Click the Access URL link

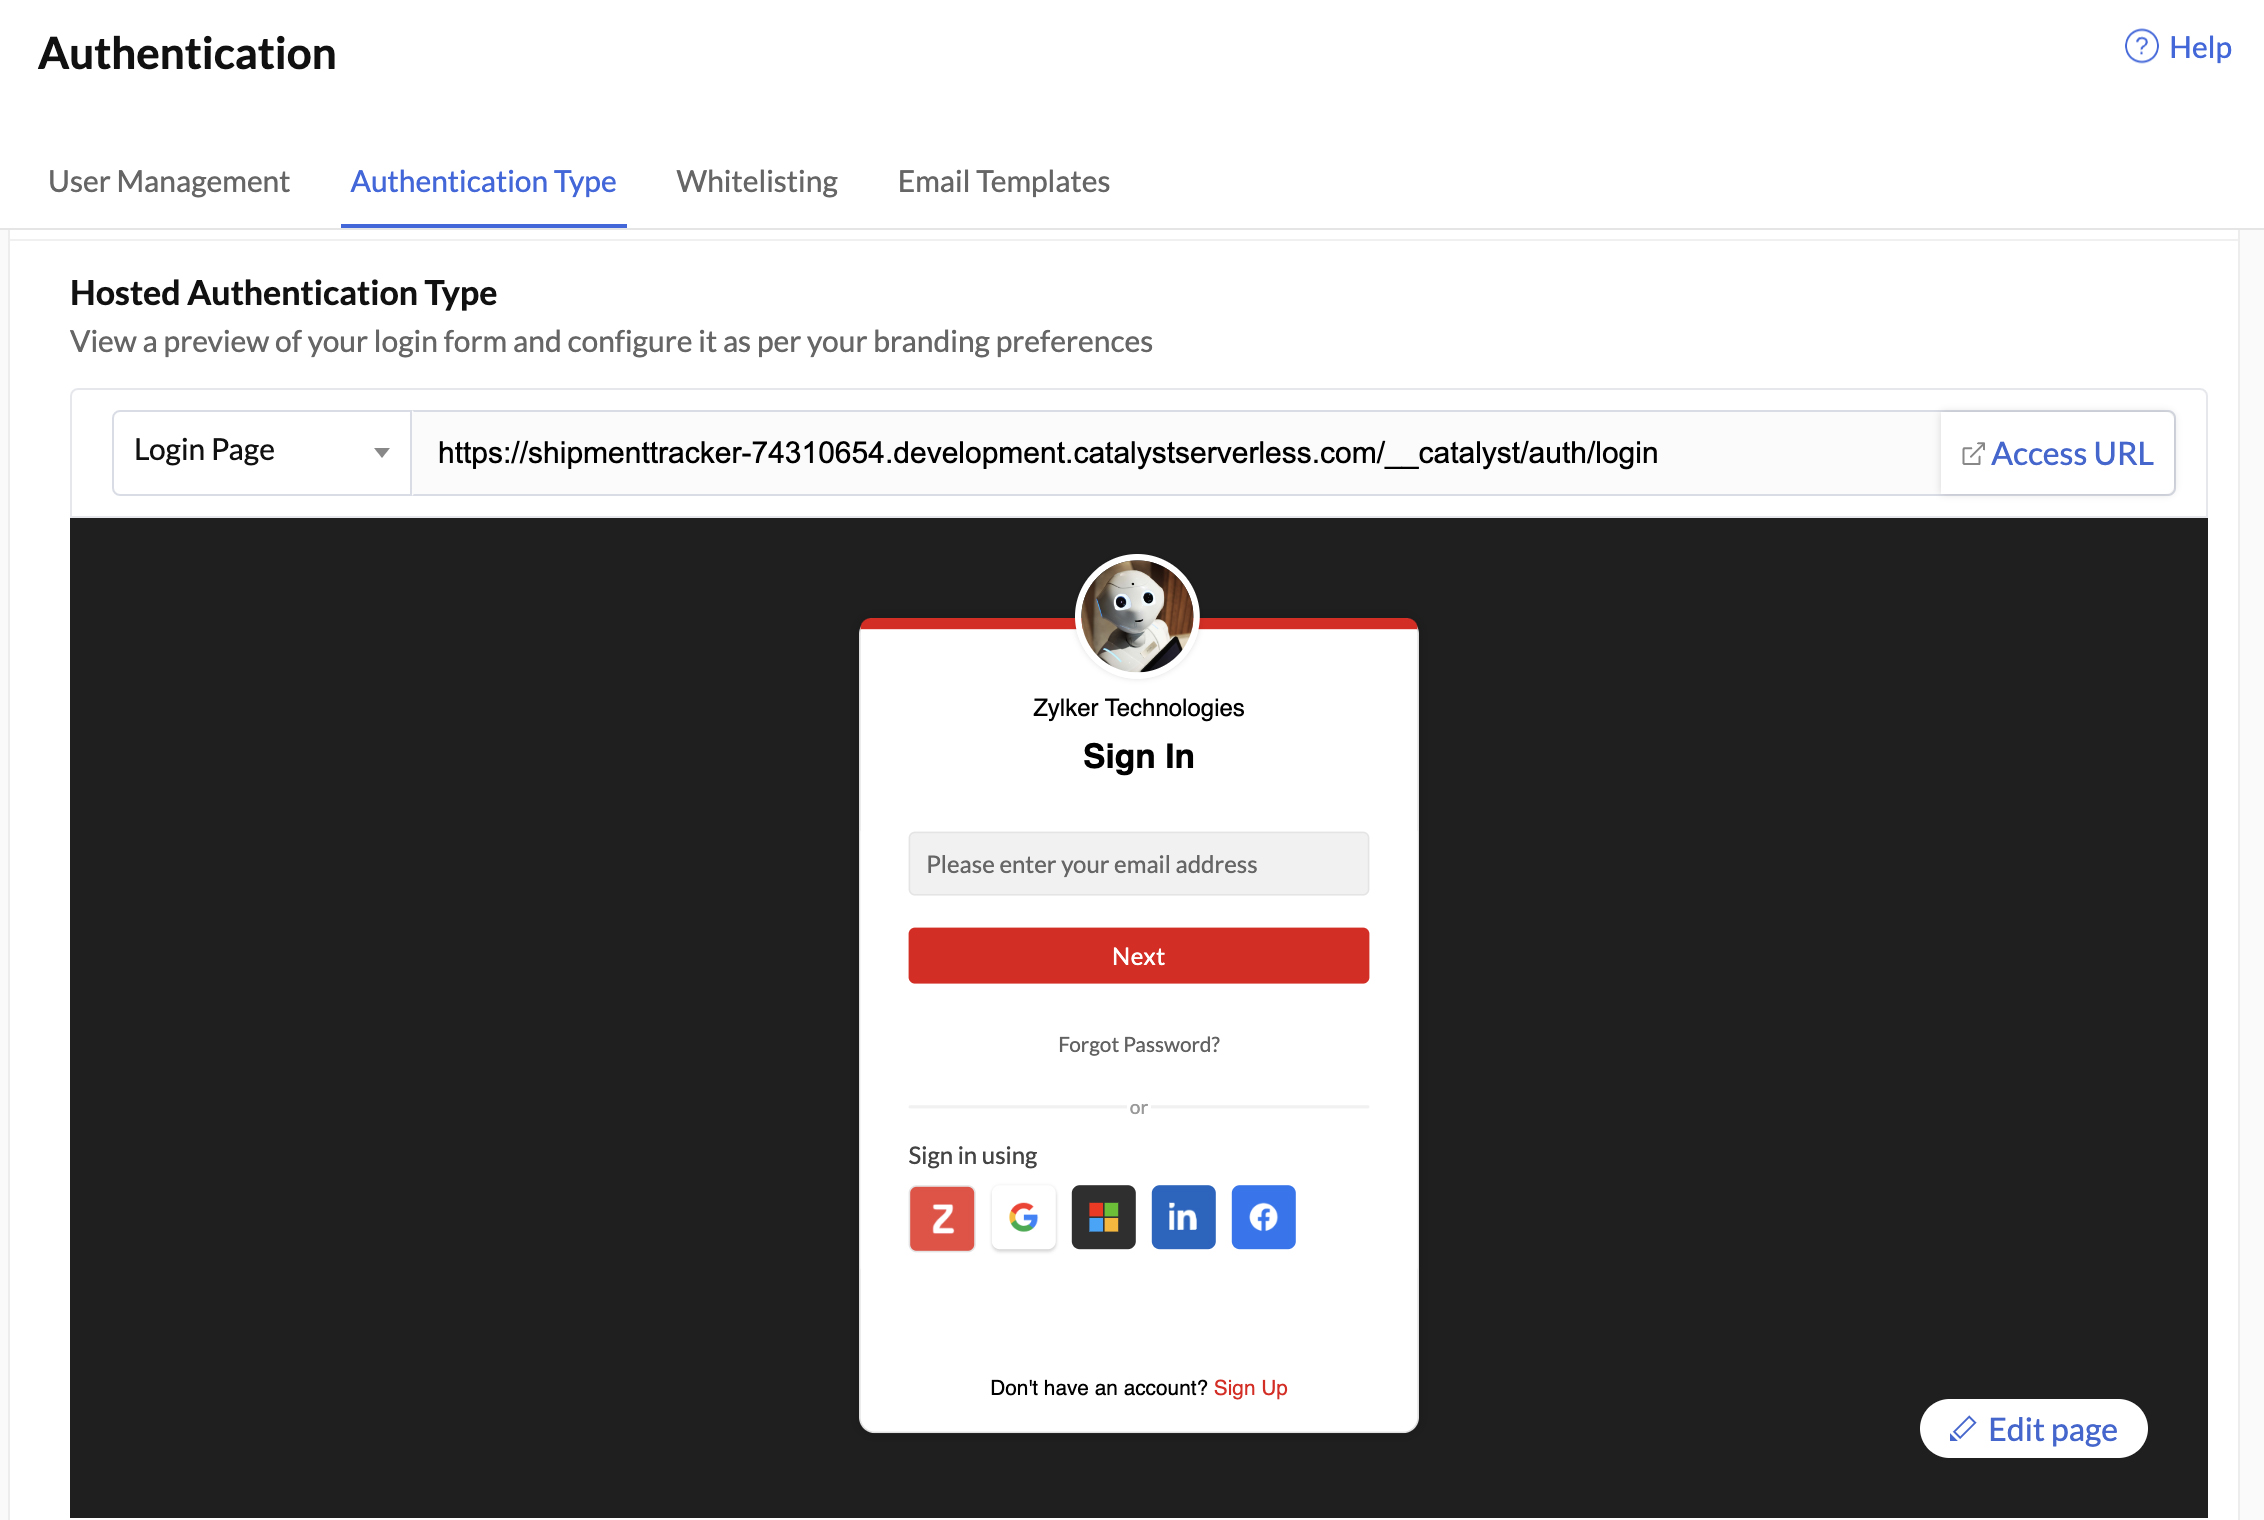2057,451
